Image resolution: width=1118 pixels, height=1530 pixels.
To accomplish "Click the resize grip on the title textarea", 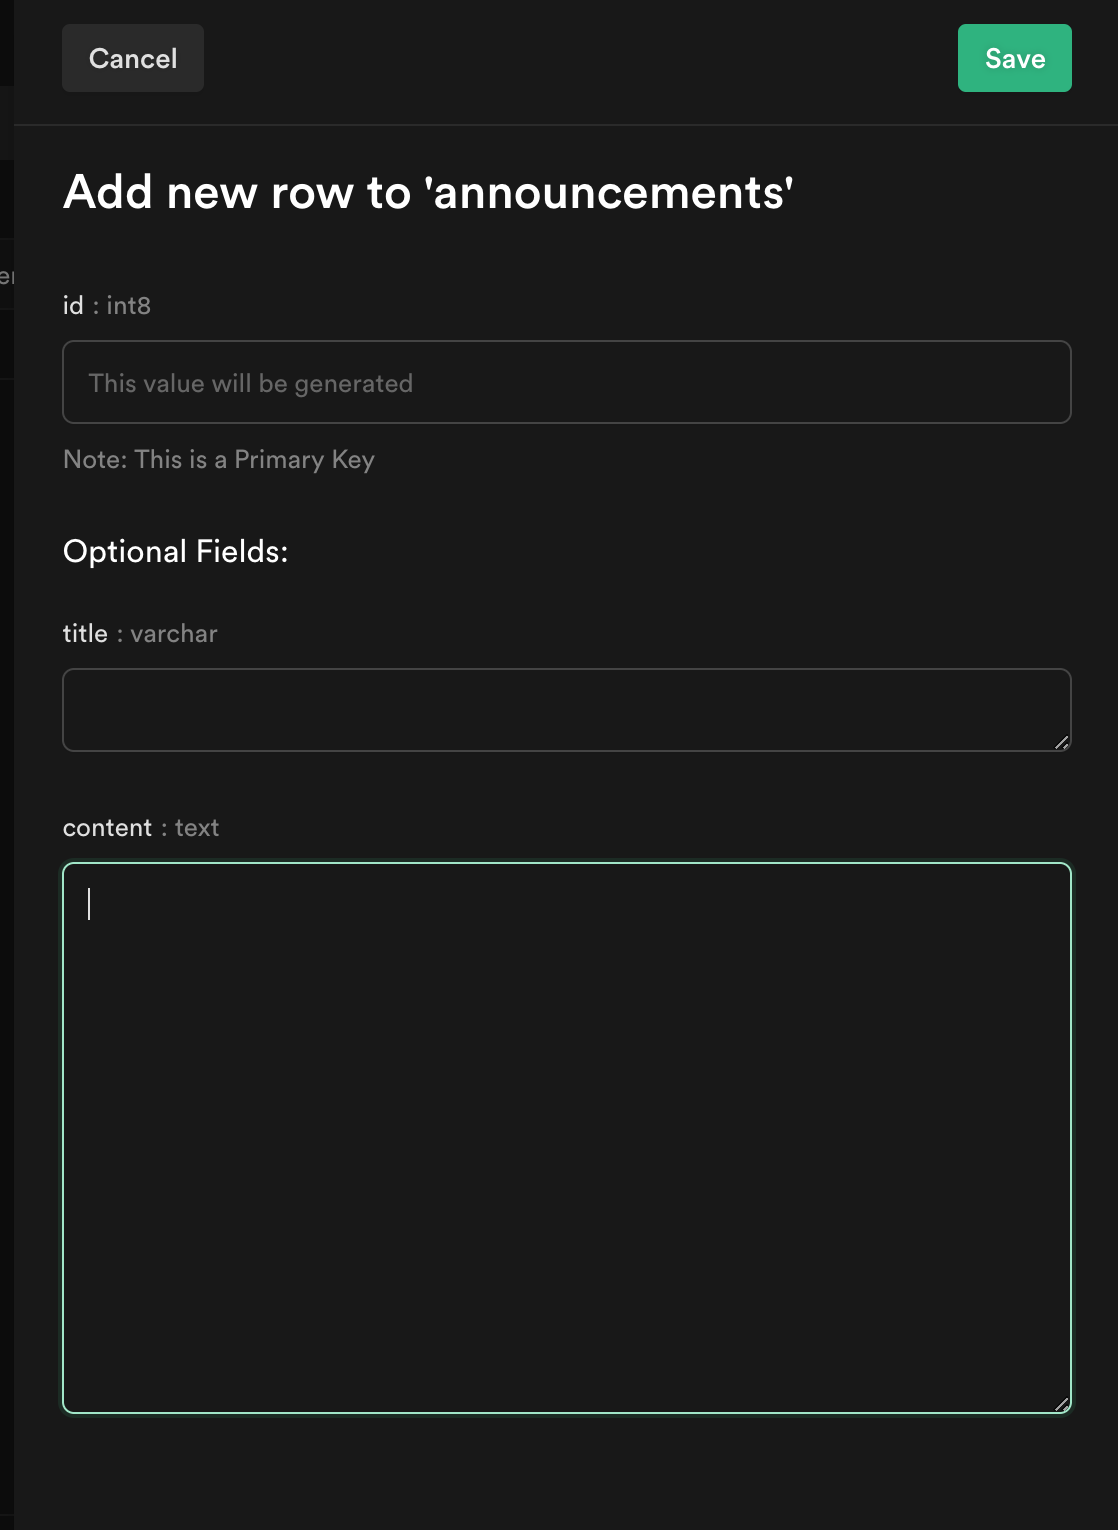I will 1063,743.
